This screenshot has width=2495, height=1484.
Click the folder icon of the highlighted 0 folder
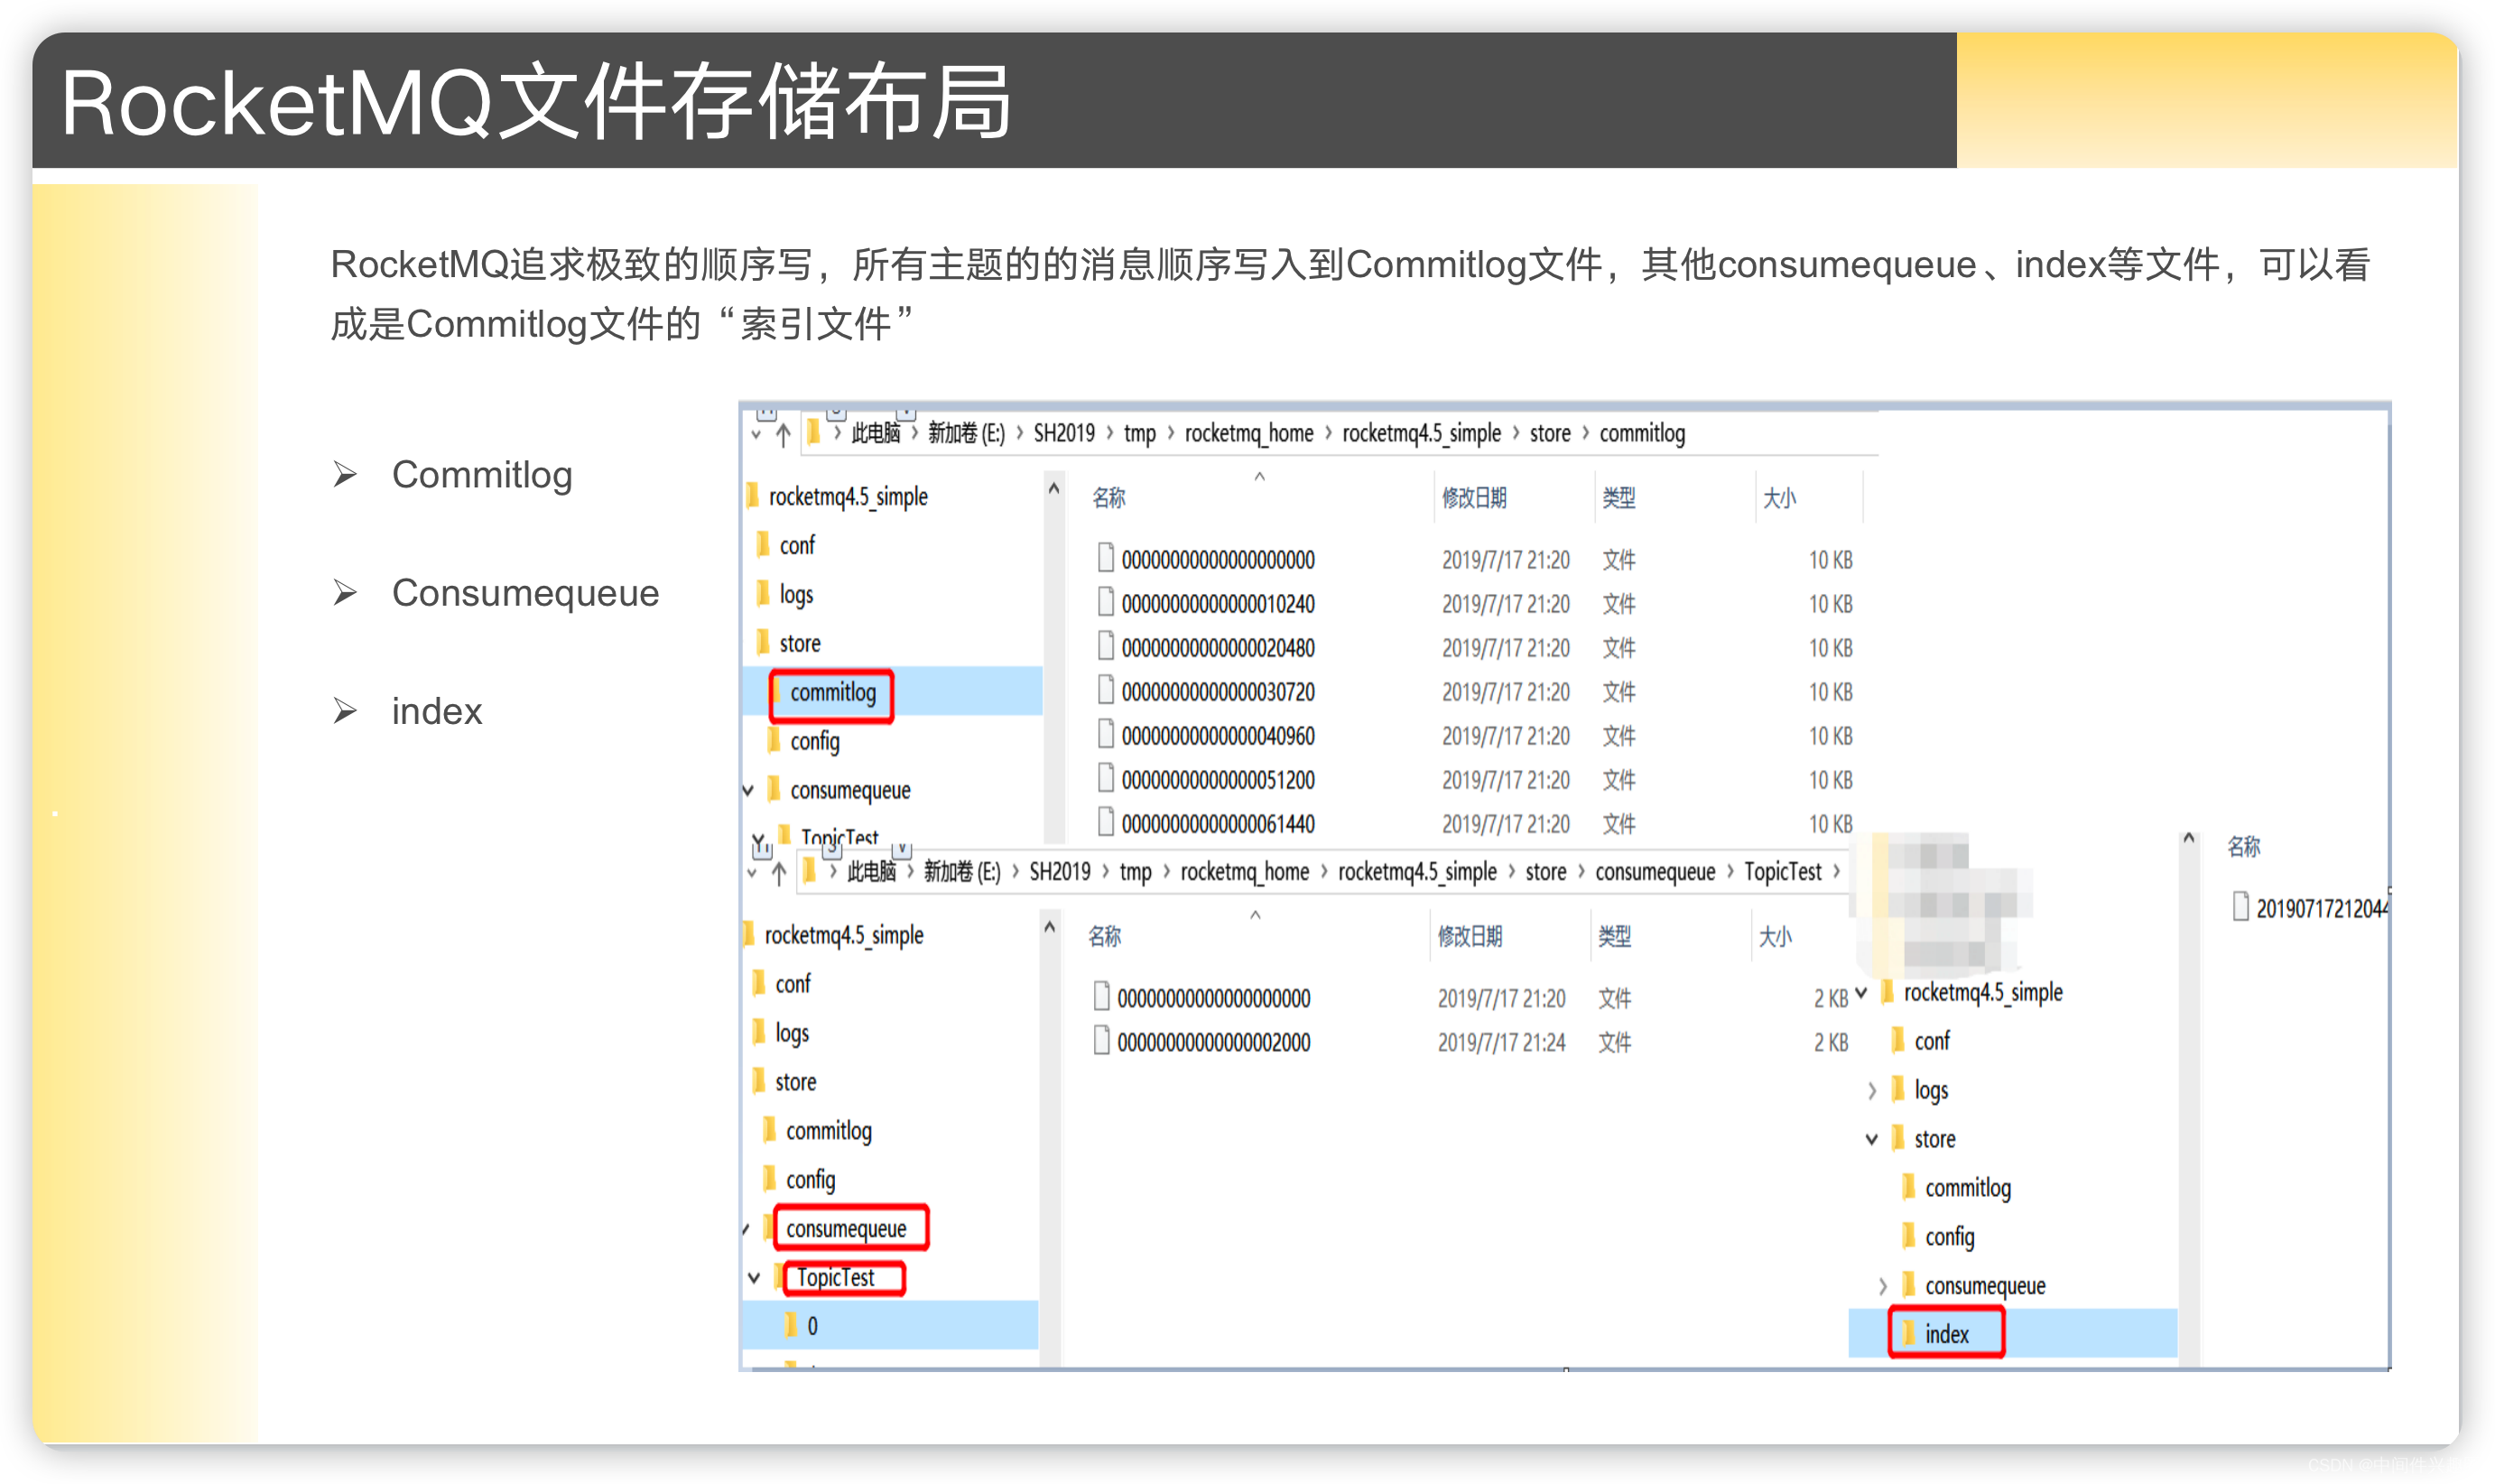[791, 1325]
